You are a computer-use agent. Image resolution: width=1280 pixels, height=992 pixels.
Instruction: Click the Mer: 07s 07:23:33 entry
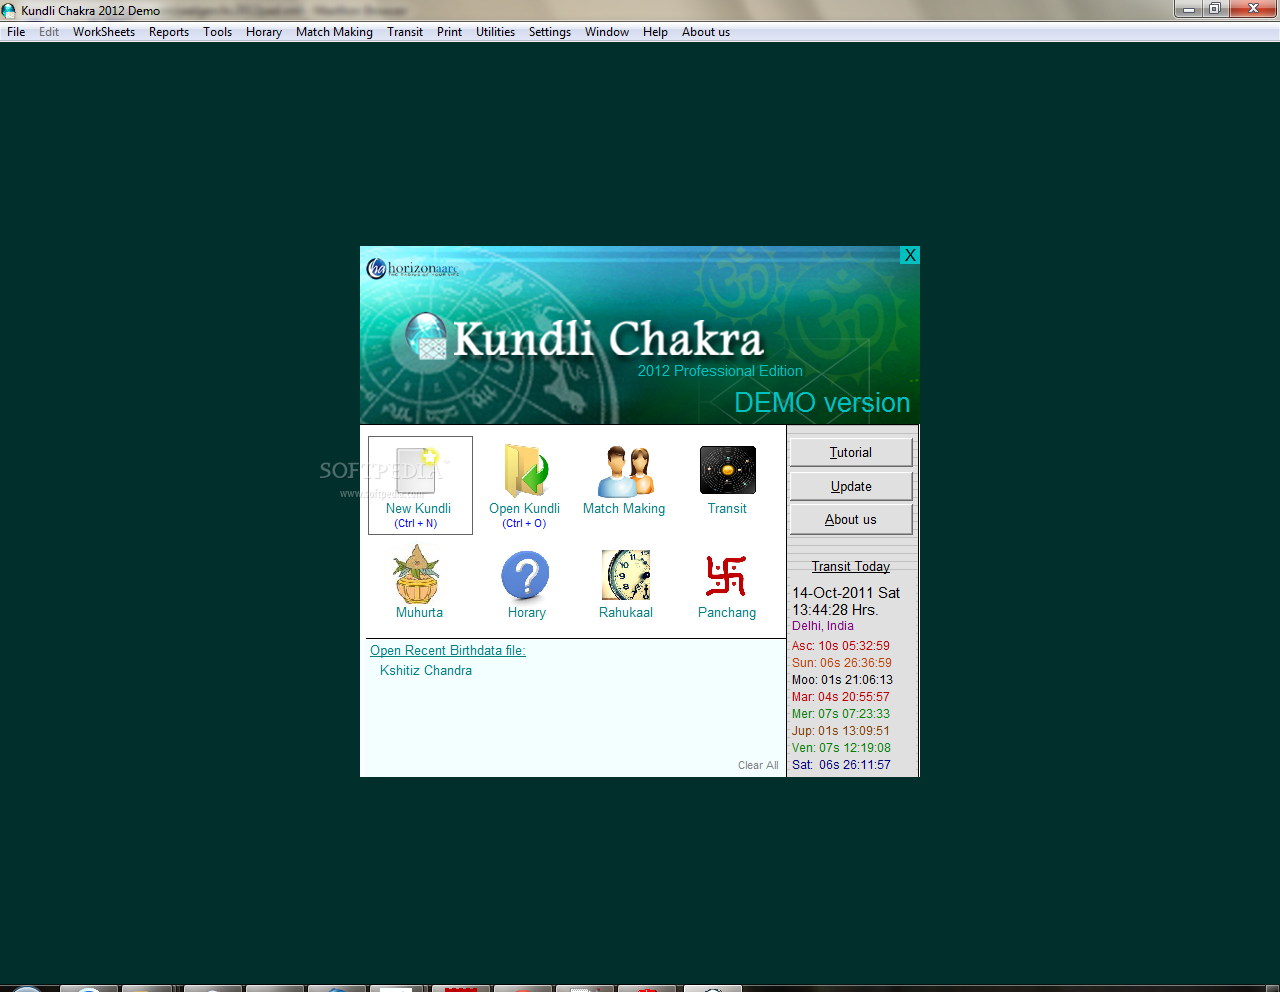[841, 714]
